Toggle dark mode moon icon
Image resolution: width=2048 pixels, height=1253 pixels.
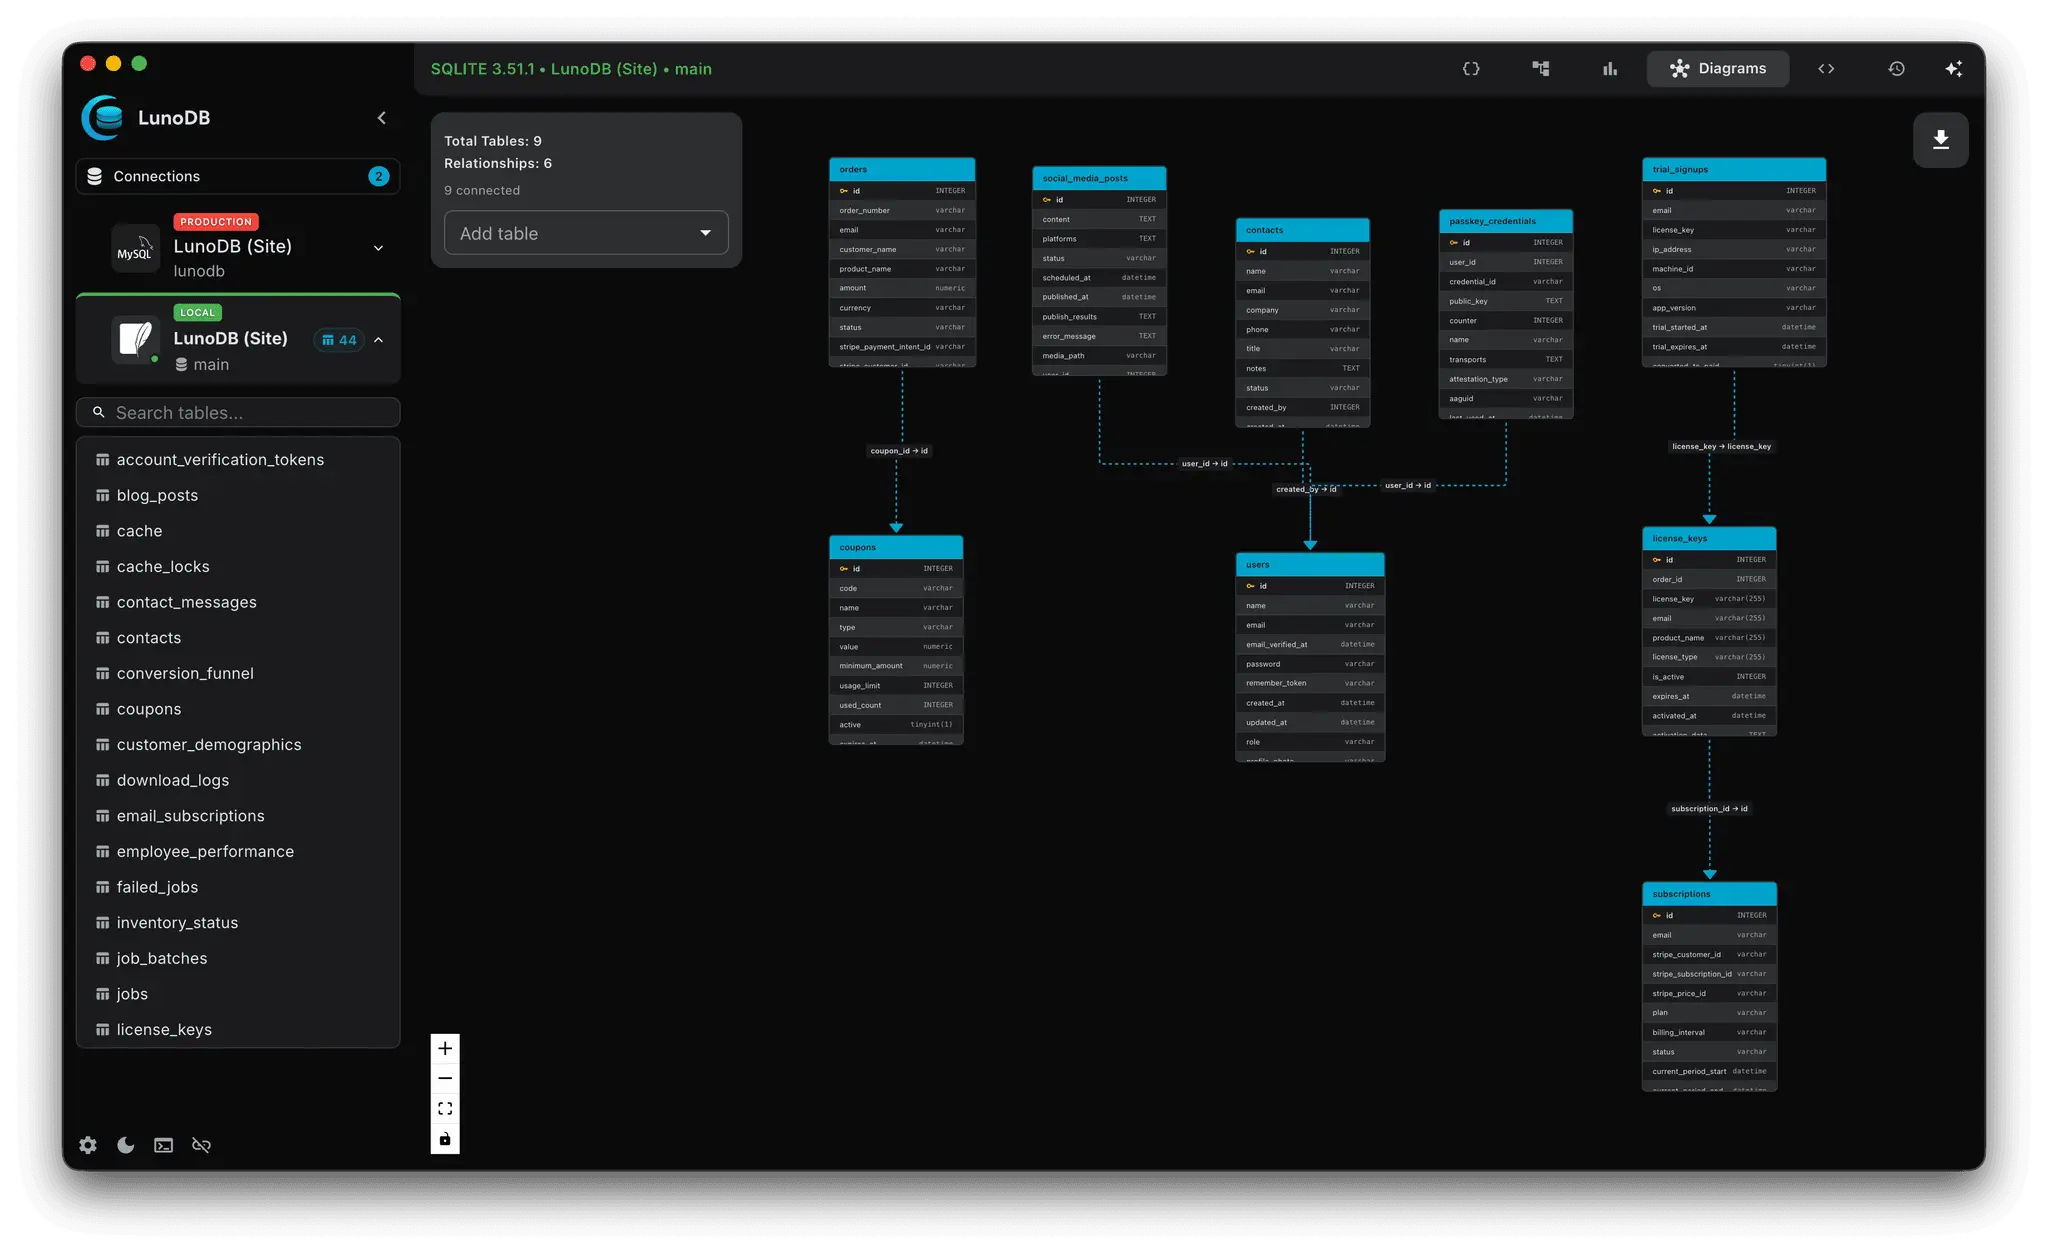[x=126, y=1146]
